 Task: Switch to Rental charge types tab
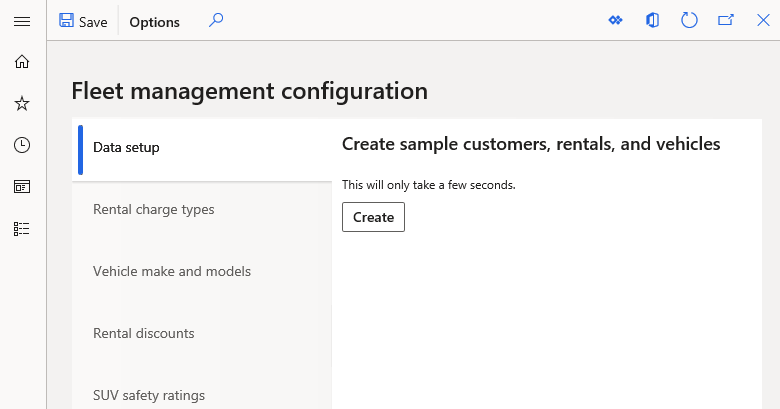(x=153, y=209)
